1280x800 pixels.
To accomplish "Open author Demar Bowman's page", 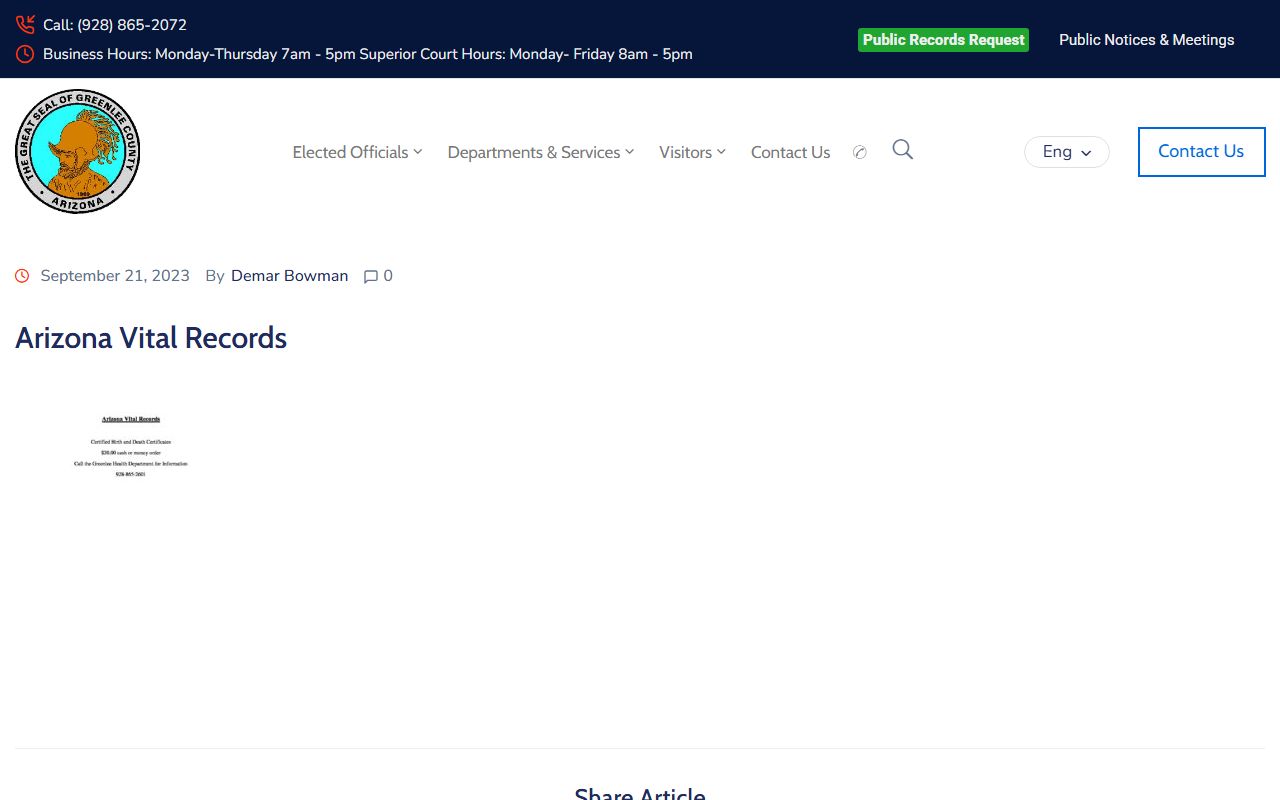I will point(290,276).
